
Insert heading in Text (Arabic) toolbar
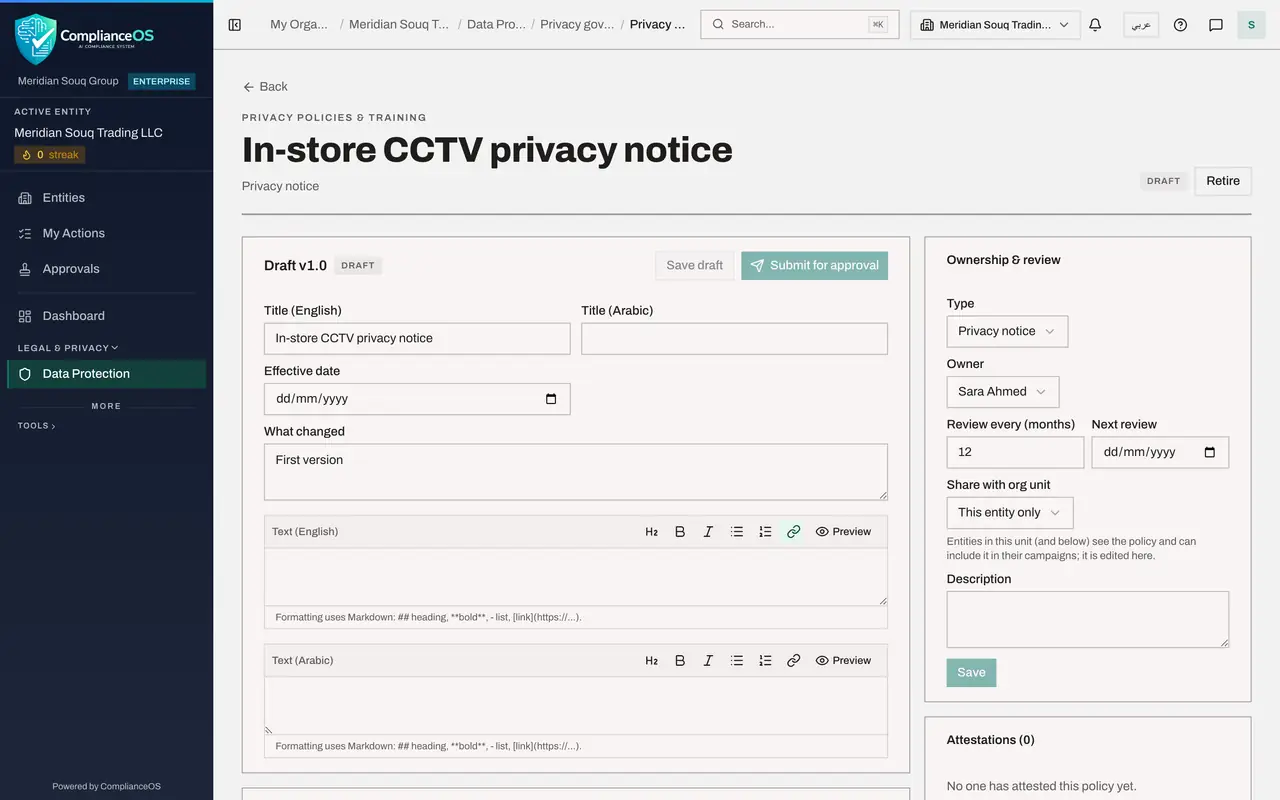[652, 661]
